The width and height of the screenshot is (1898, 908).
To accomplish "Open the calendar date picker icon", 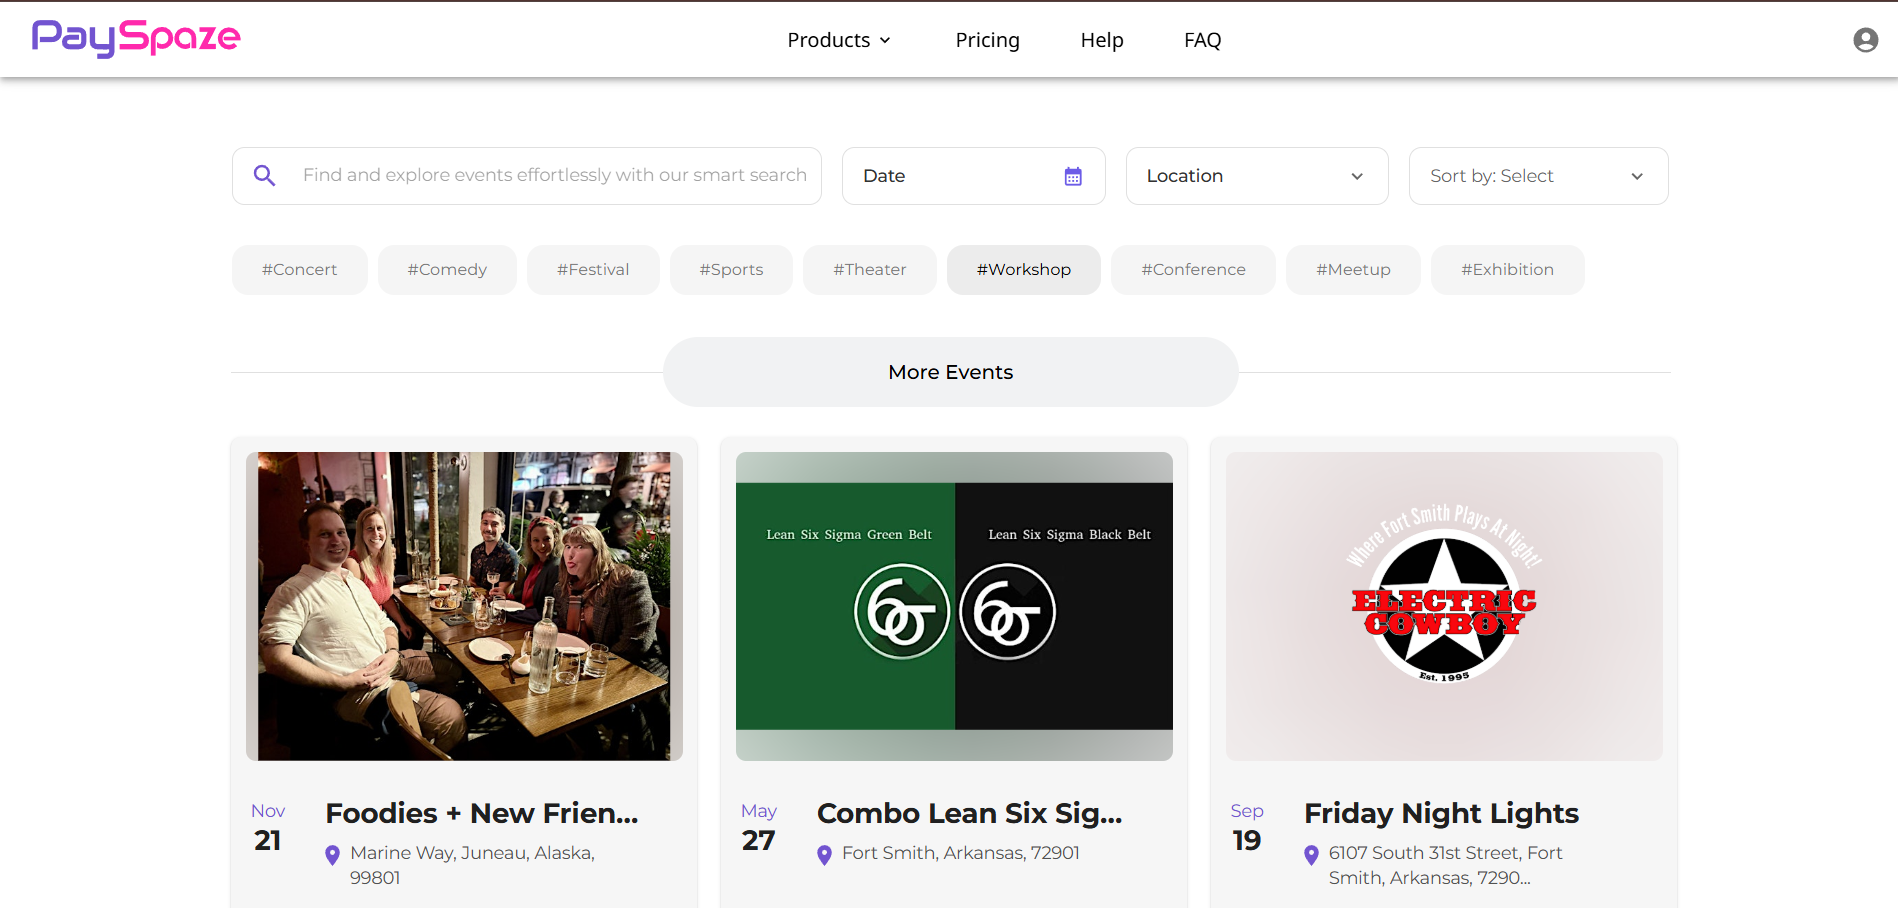I will coord(1073,176).
